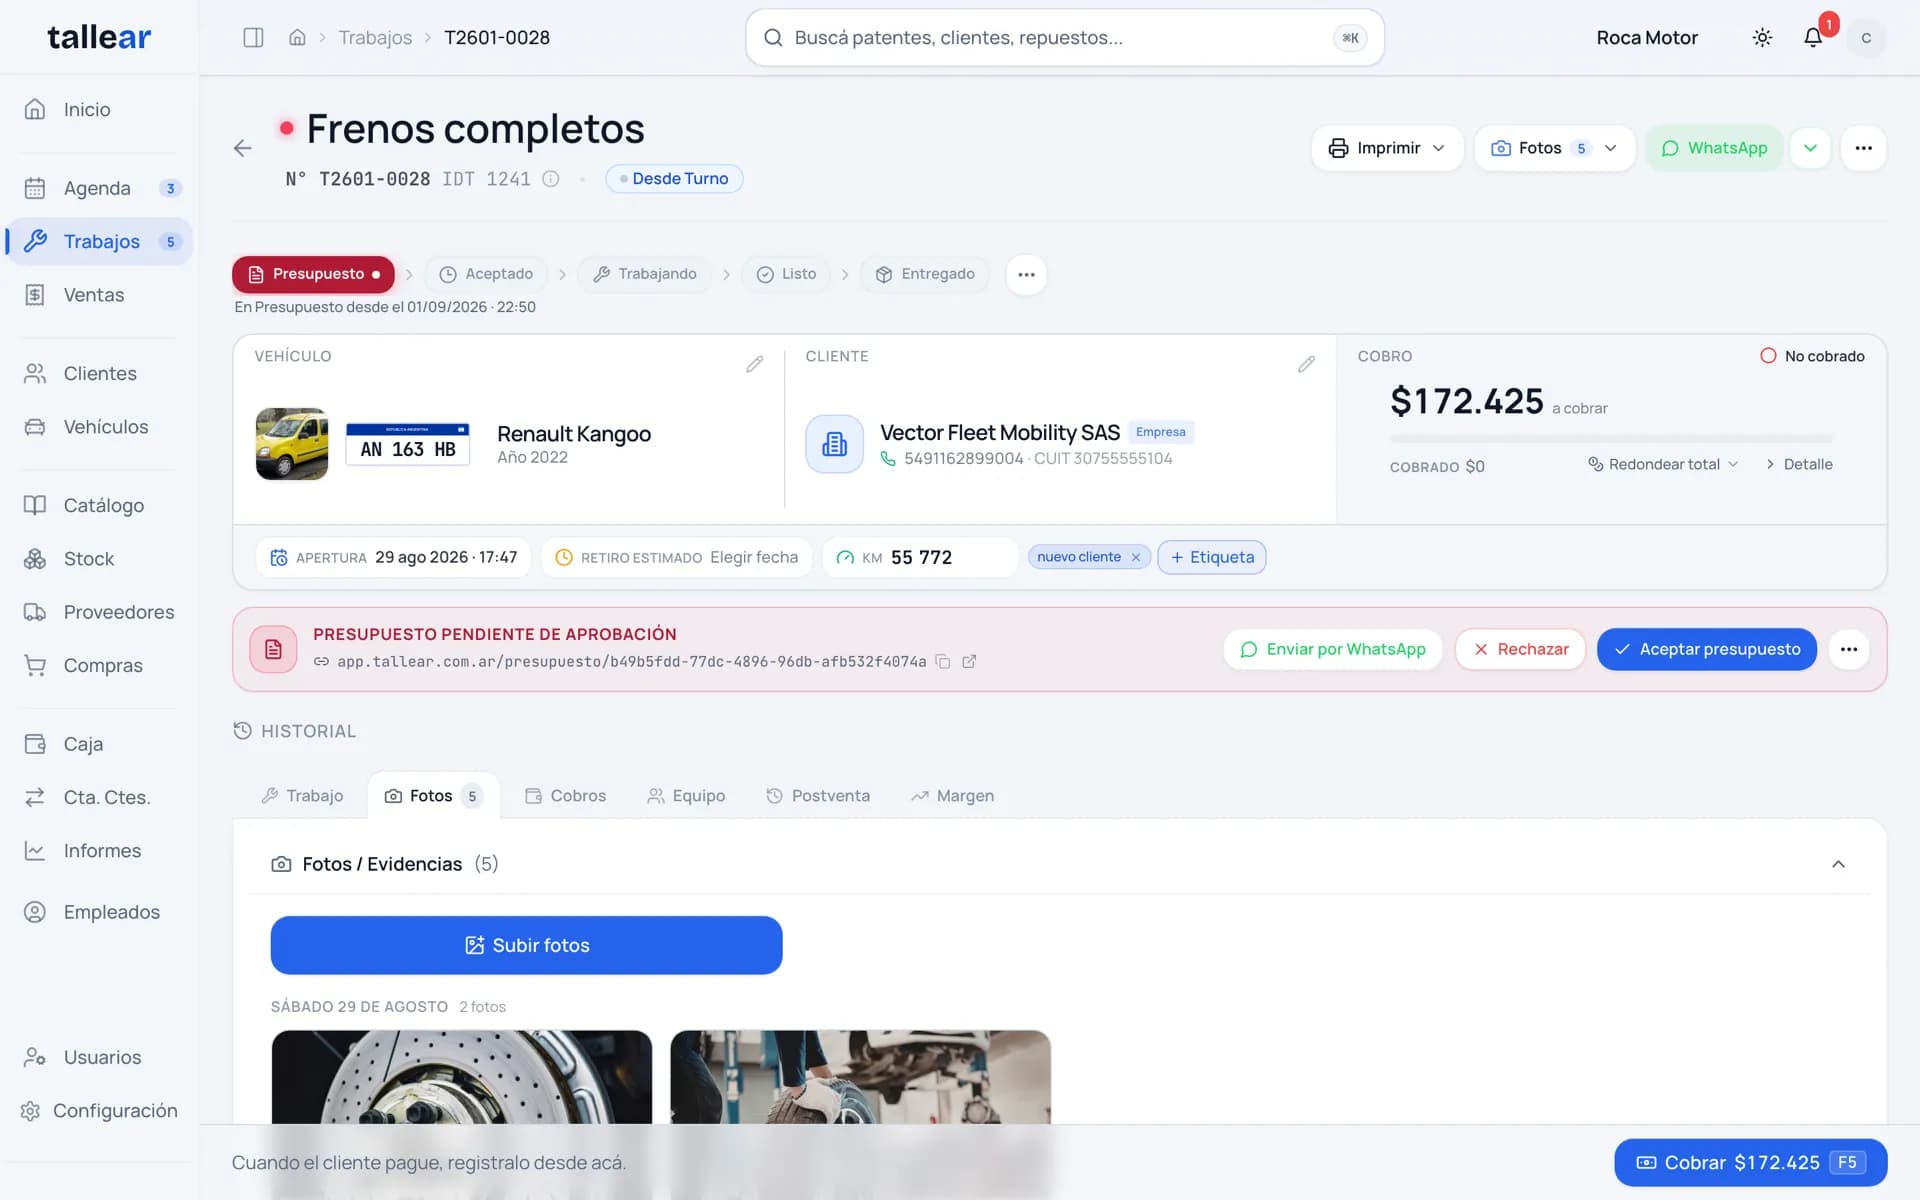Switch the light/dark theme sun icon
1920x1200 pixels.
point(1762,37)
